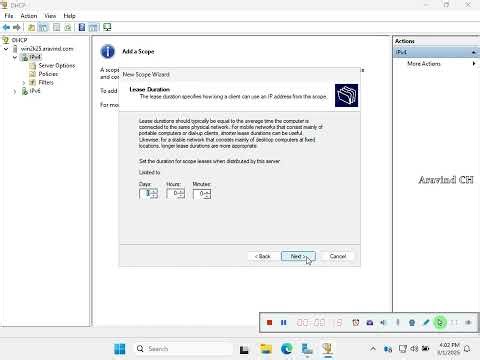Open the Action menu
480x360 pixels.
tap(29, 16)
